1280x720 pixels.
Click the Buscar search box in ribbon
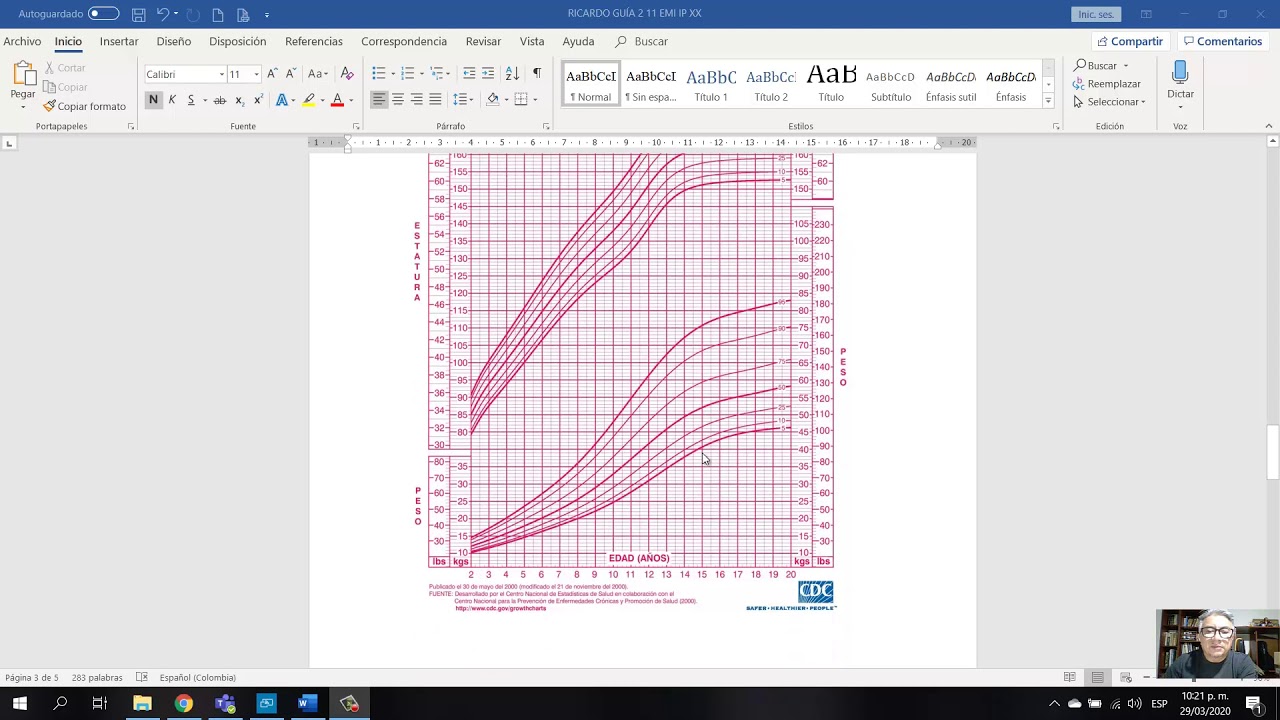642,41
